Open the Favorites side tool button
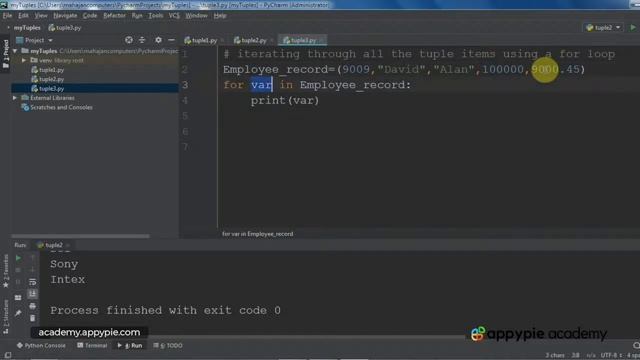 [5, 271]
